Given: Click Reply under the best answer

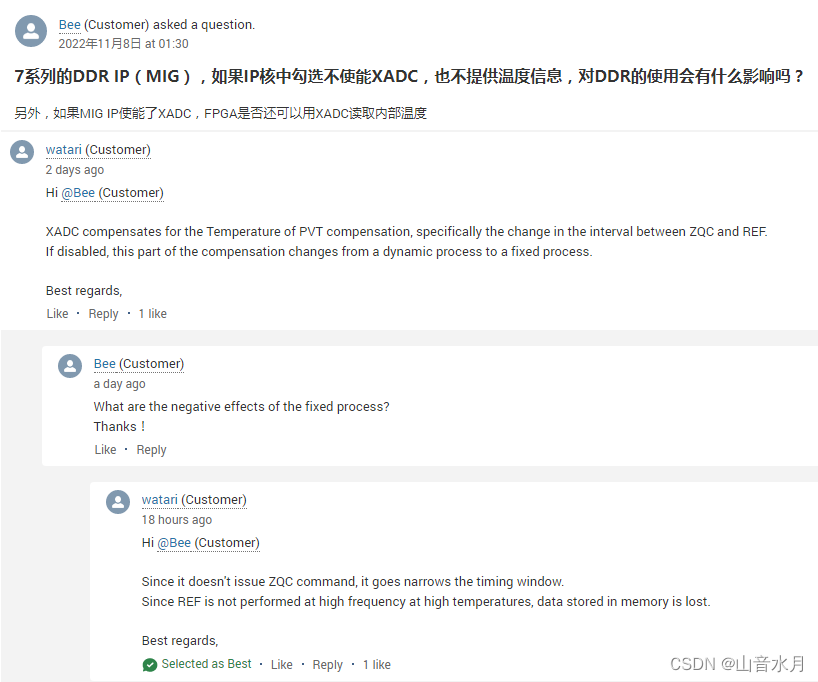Looking at the screenshot, I should (327, 664).
